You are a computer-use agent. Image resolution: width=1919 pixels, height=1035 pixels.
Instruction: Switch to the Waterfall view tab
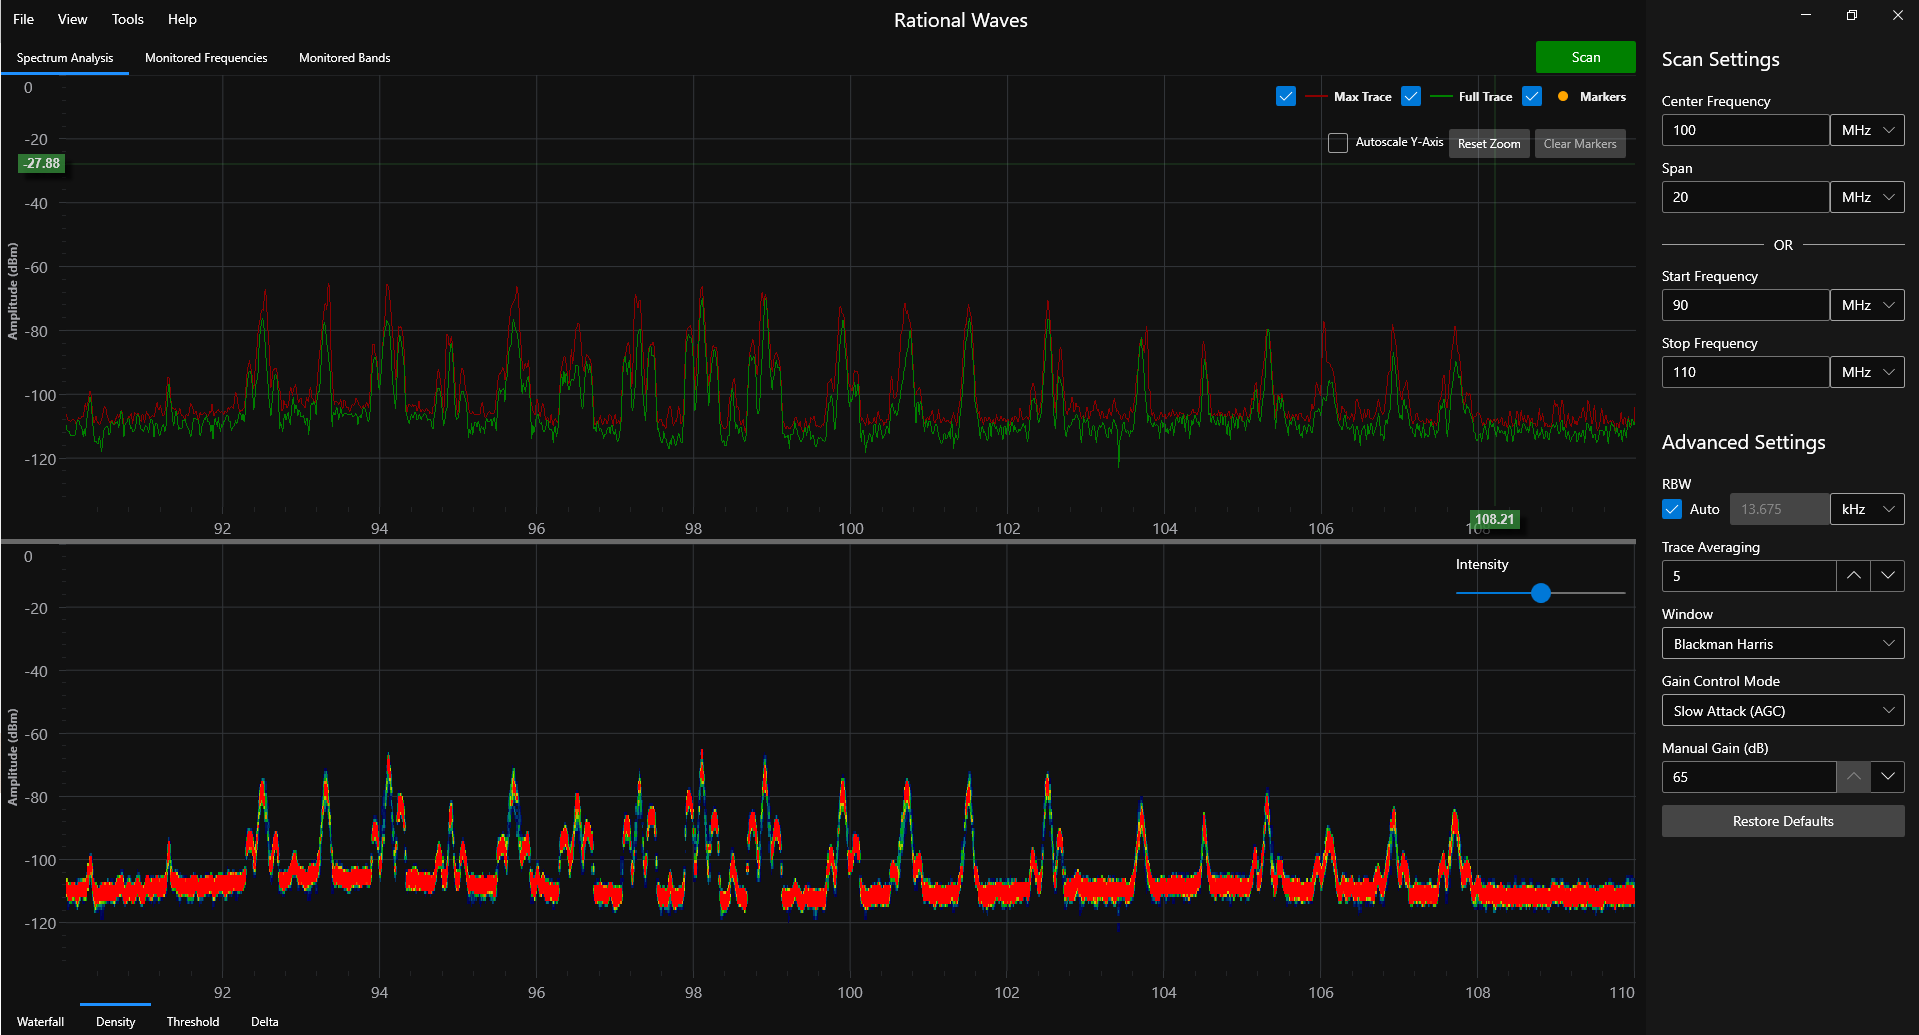tap(40, 1021)
